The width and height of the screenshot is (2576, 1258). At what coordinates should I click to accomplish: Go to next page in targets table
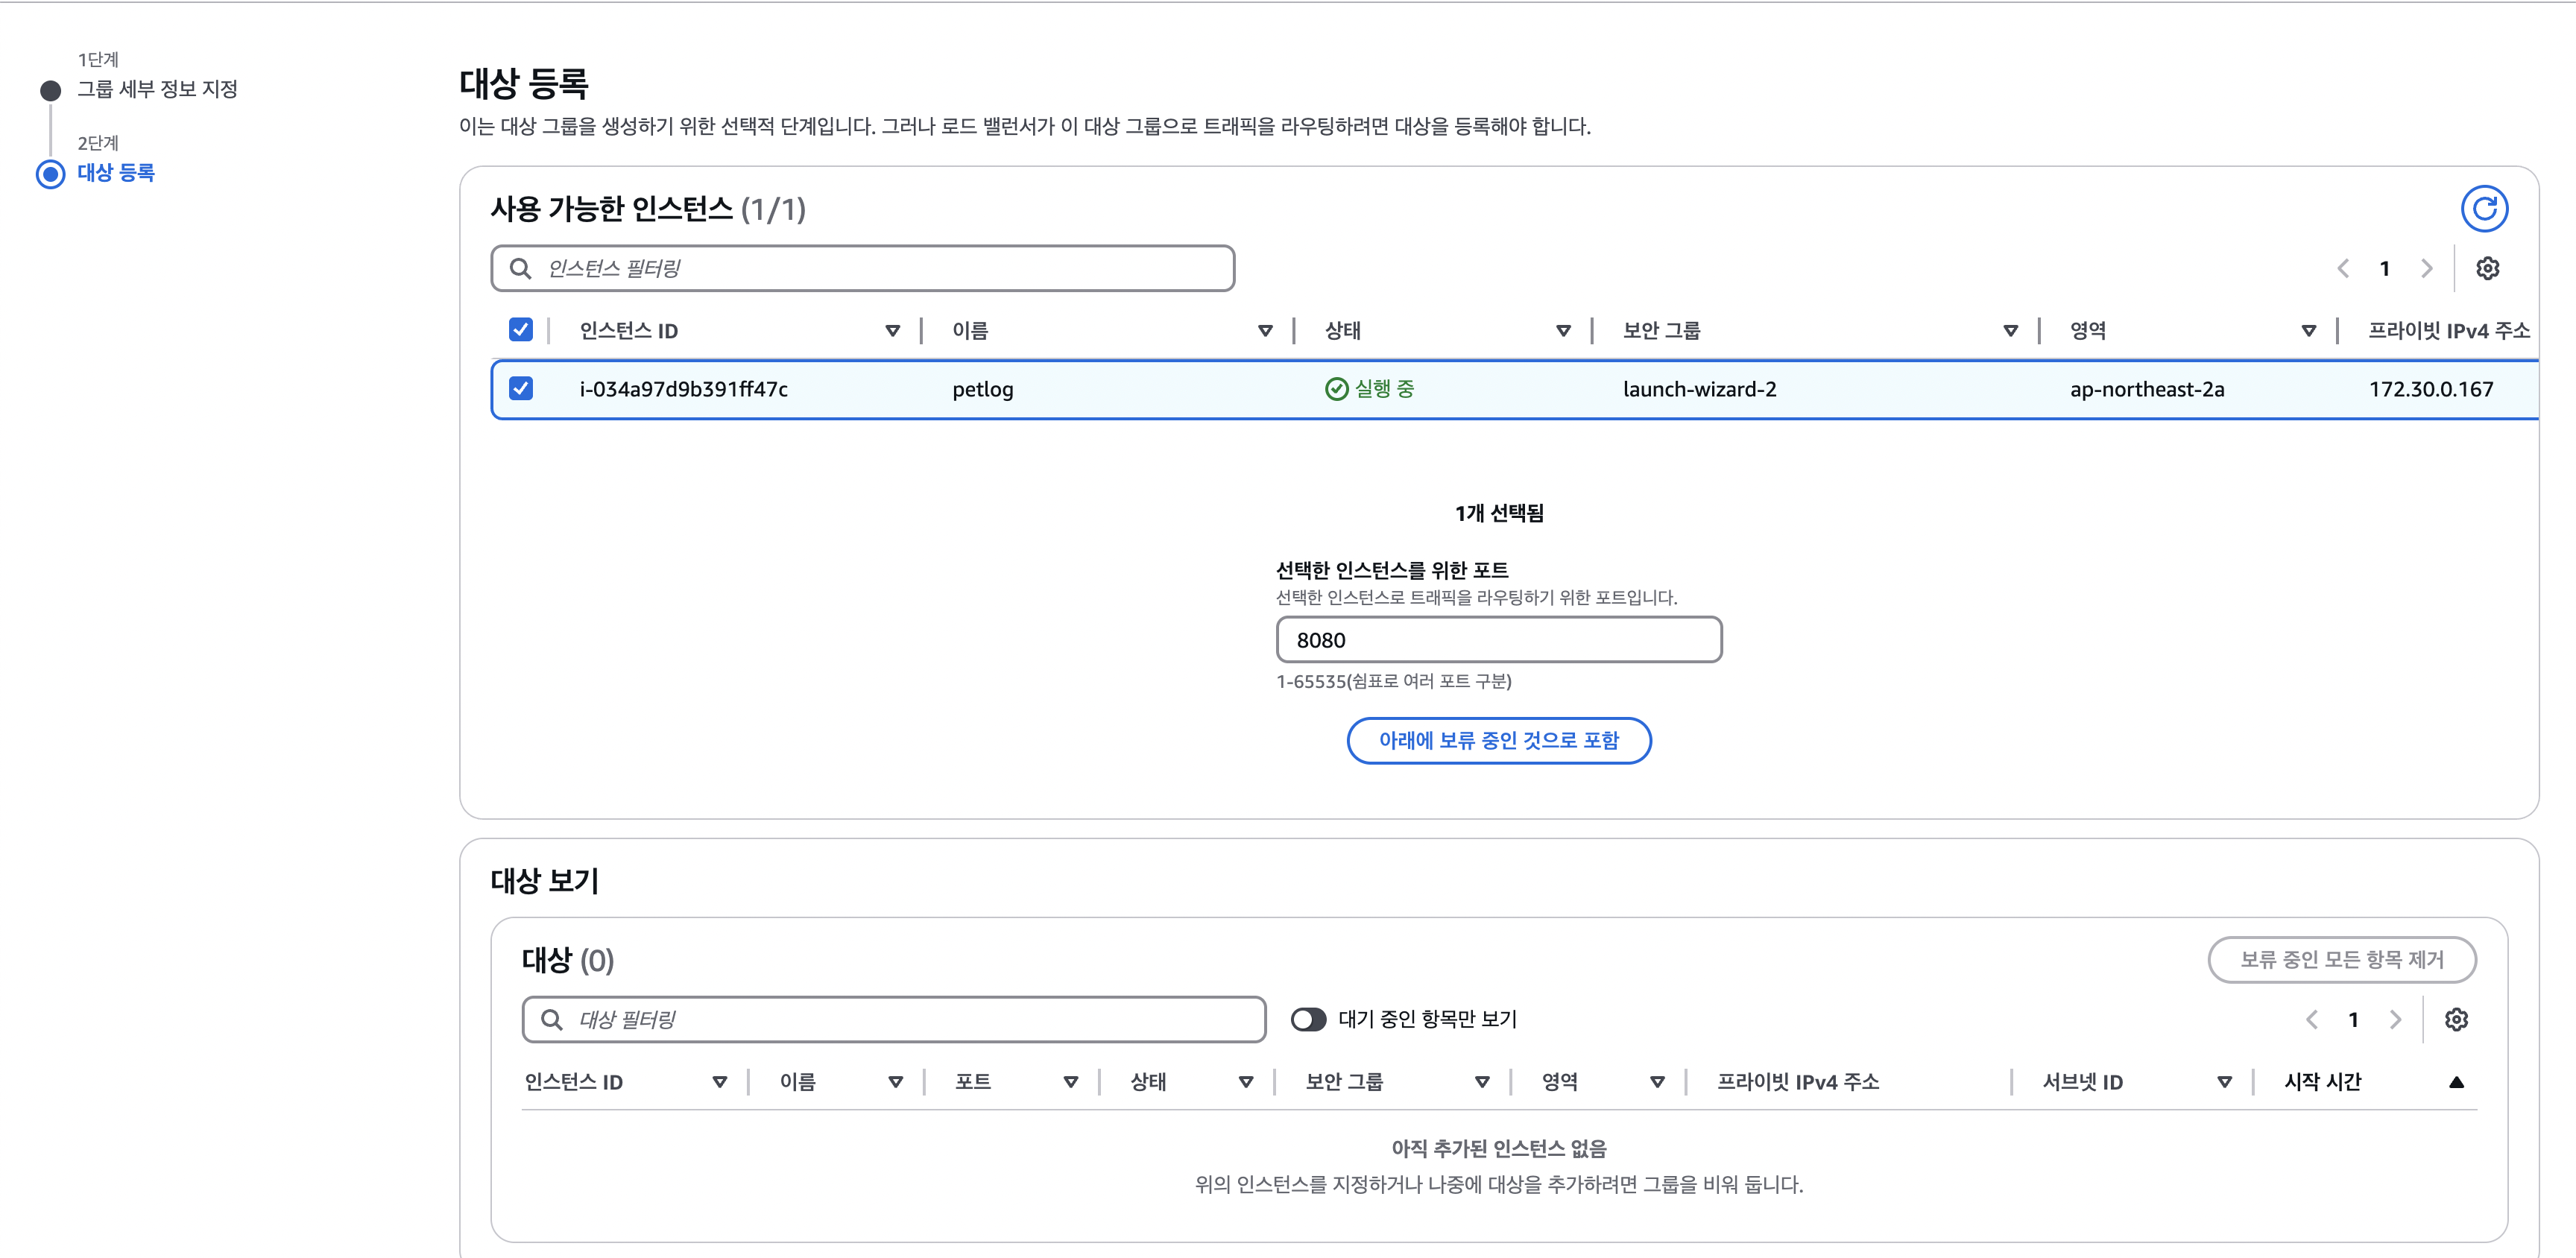tap(2395, 1019)
